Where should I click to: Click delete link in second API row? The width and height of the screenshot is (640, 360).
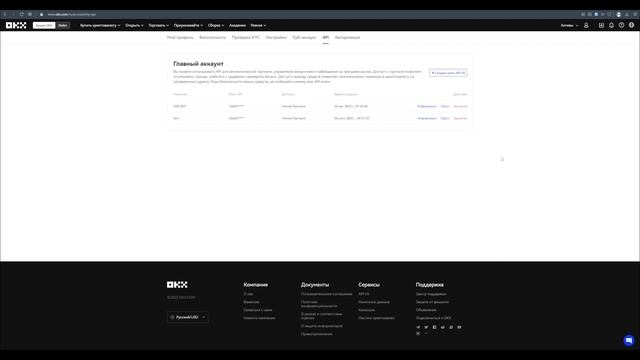point(460,118)
